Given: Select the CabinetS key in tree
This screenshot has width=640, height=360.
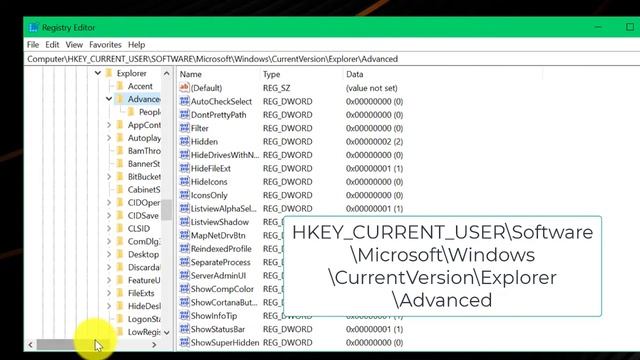Looking at the screenshot, I should pos(144,189).
